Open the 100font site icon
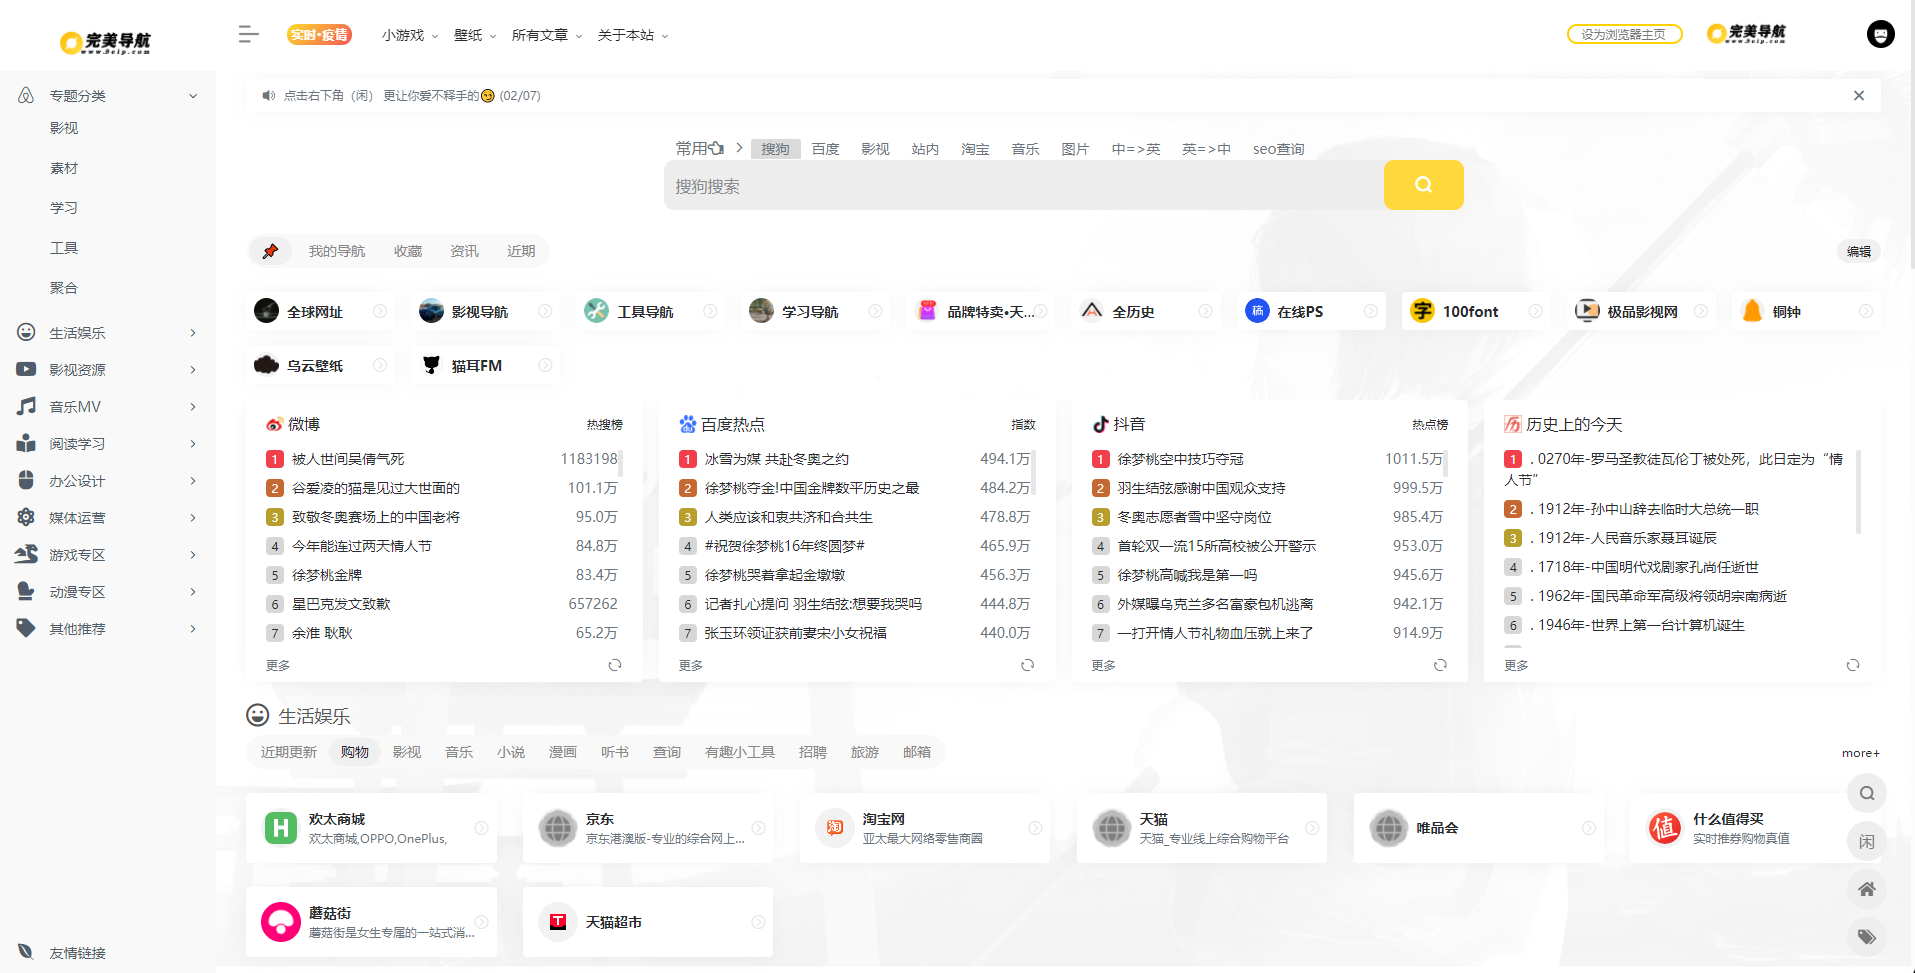 click(1422, 311)
